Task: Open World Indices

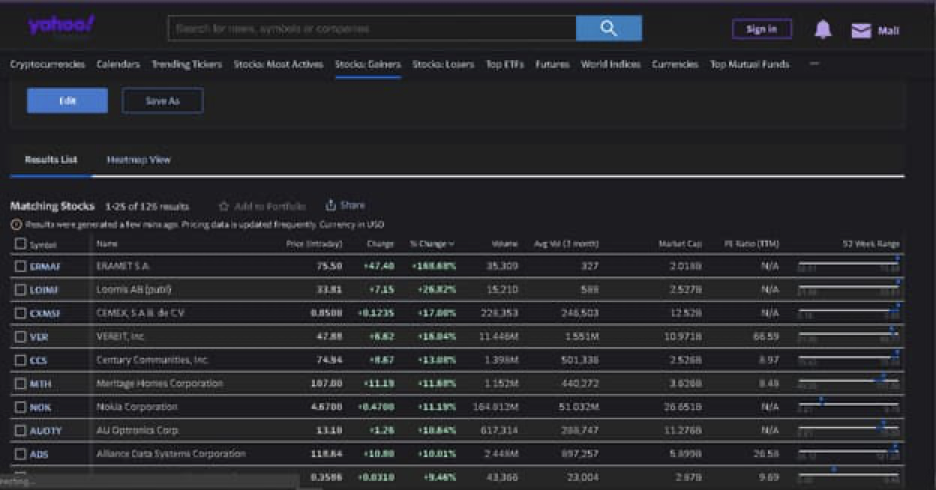Action: (x=610, y=64)
